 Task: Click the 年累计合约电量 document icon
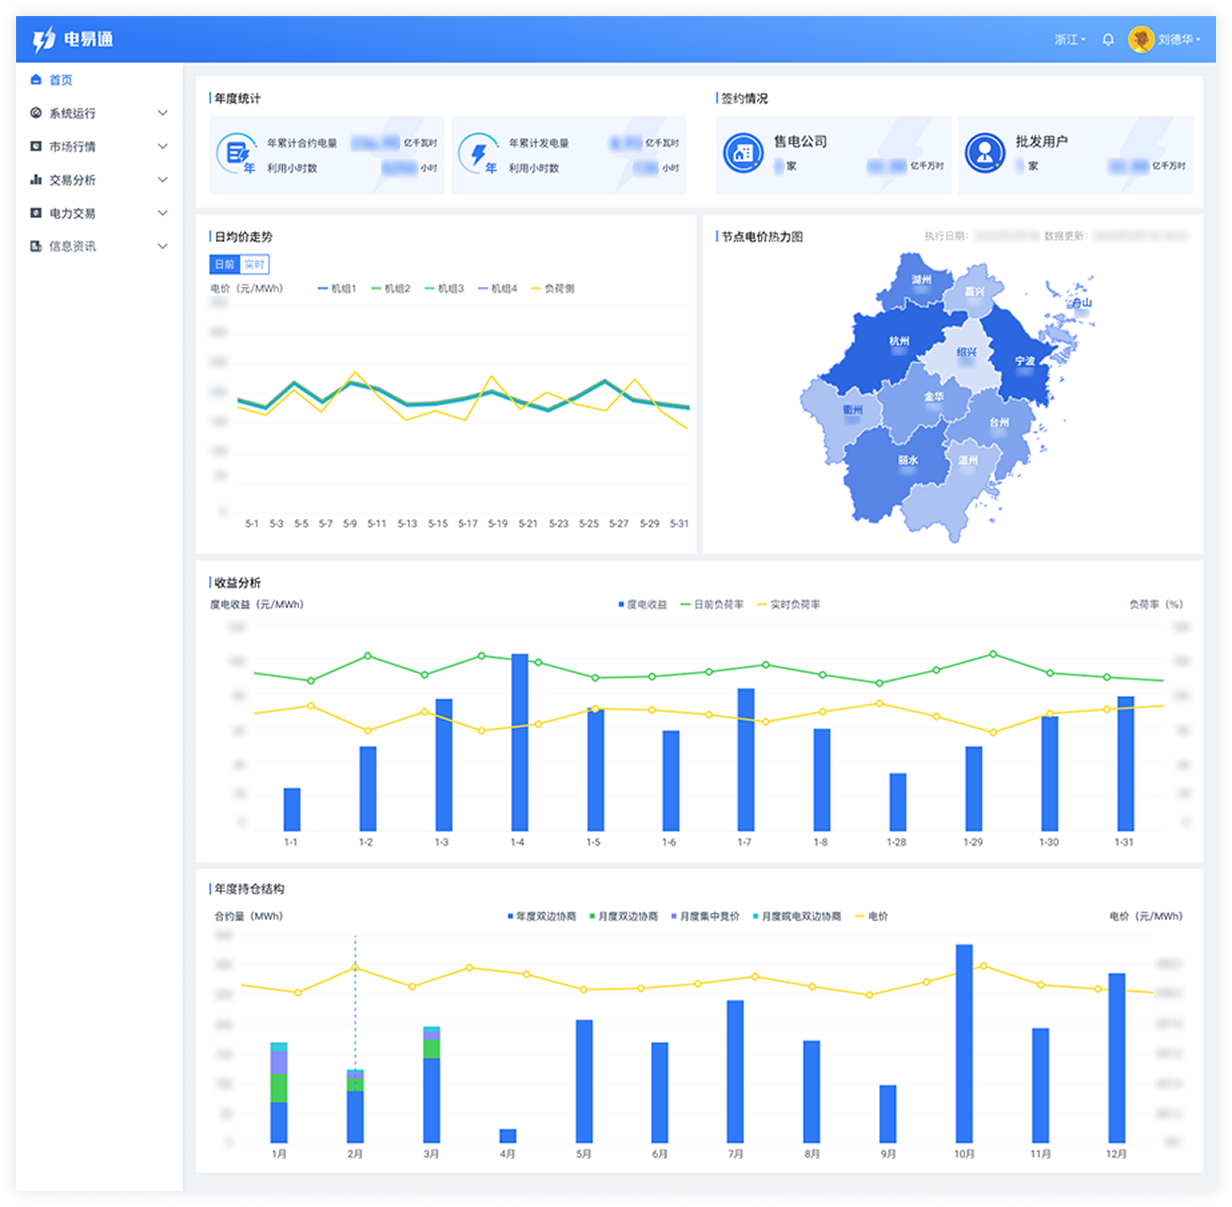click(236, 153)
